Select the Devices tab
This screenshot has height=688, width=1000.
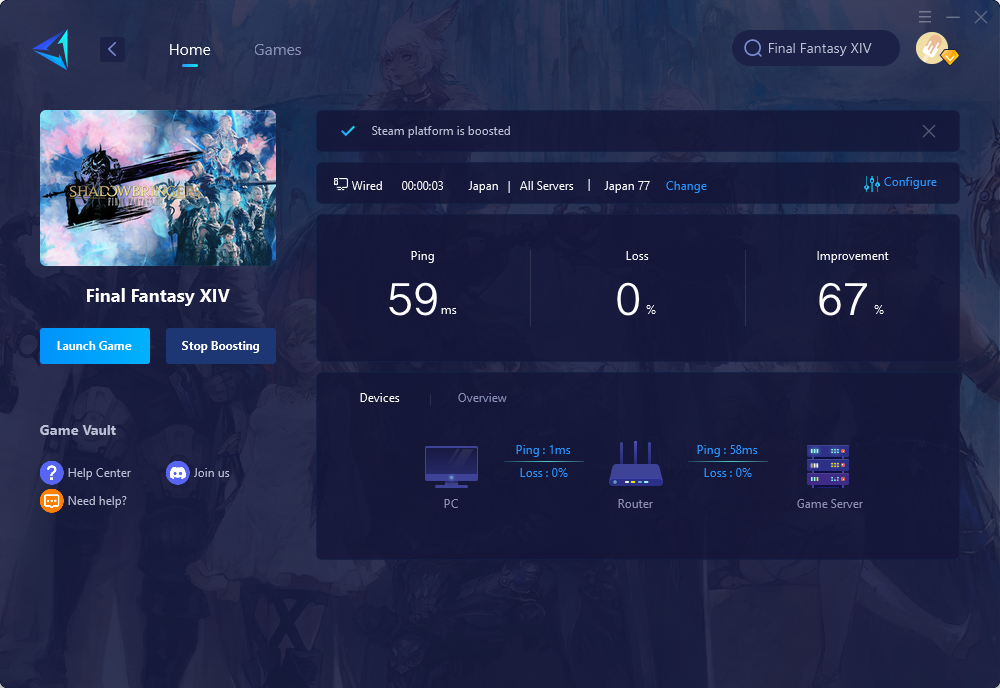379,397
